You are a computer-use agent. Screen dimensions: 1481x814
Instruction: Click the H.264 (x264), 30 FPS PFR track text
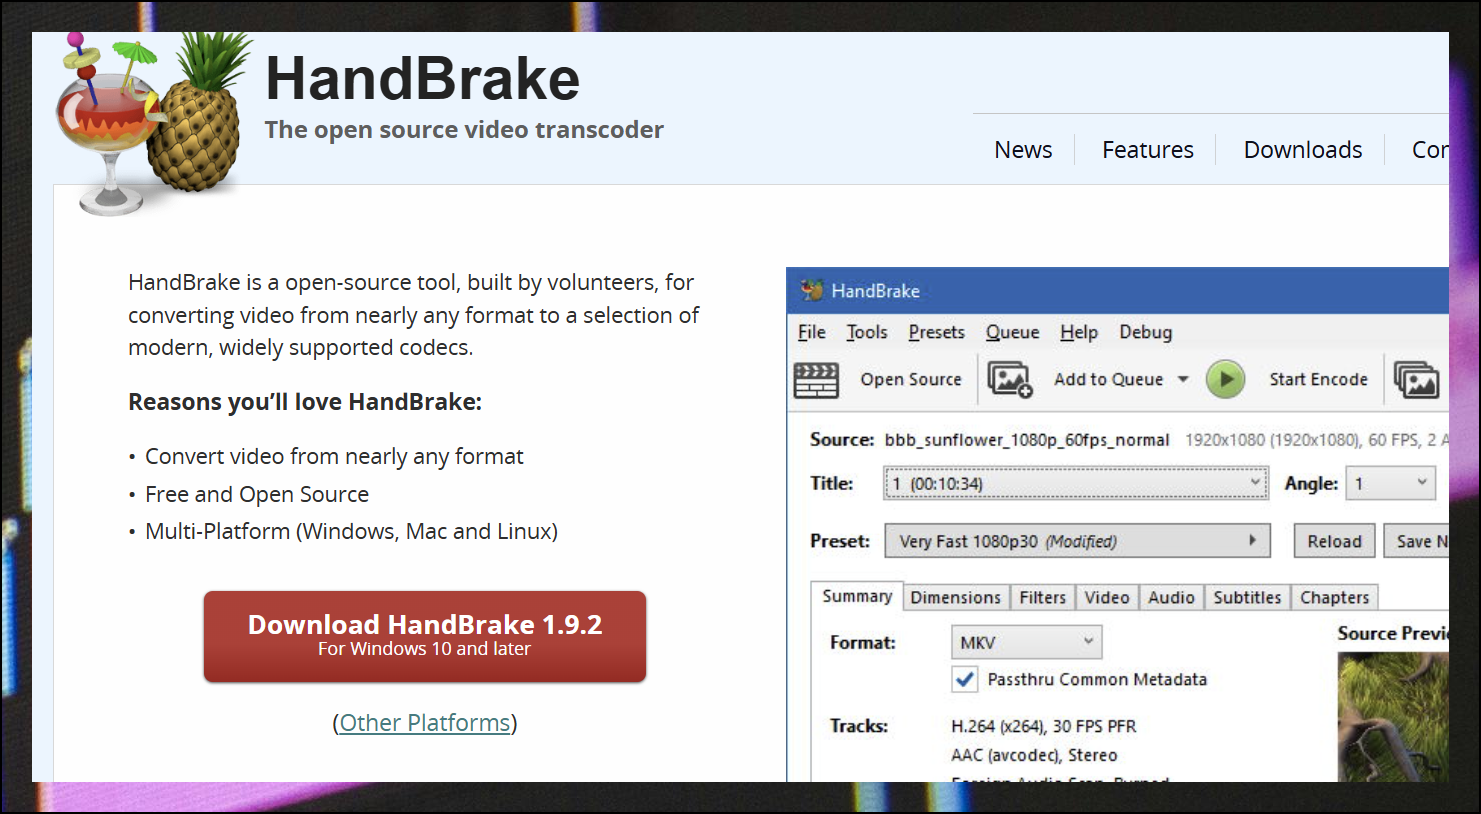[1044, 726]
